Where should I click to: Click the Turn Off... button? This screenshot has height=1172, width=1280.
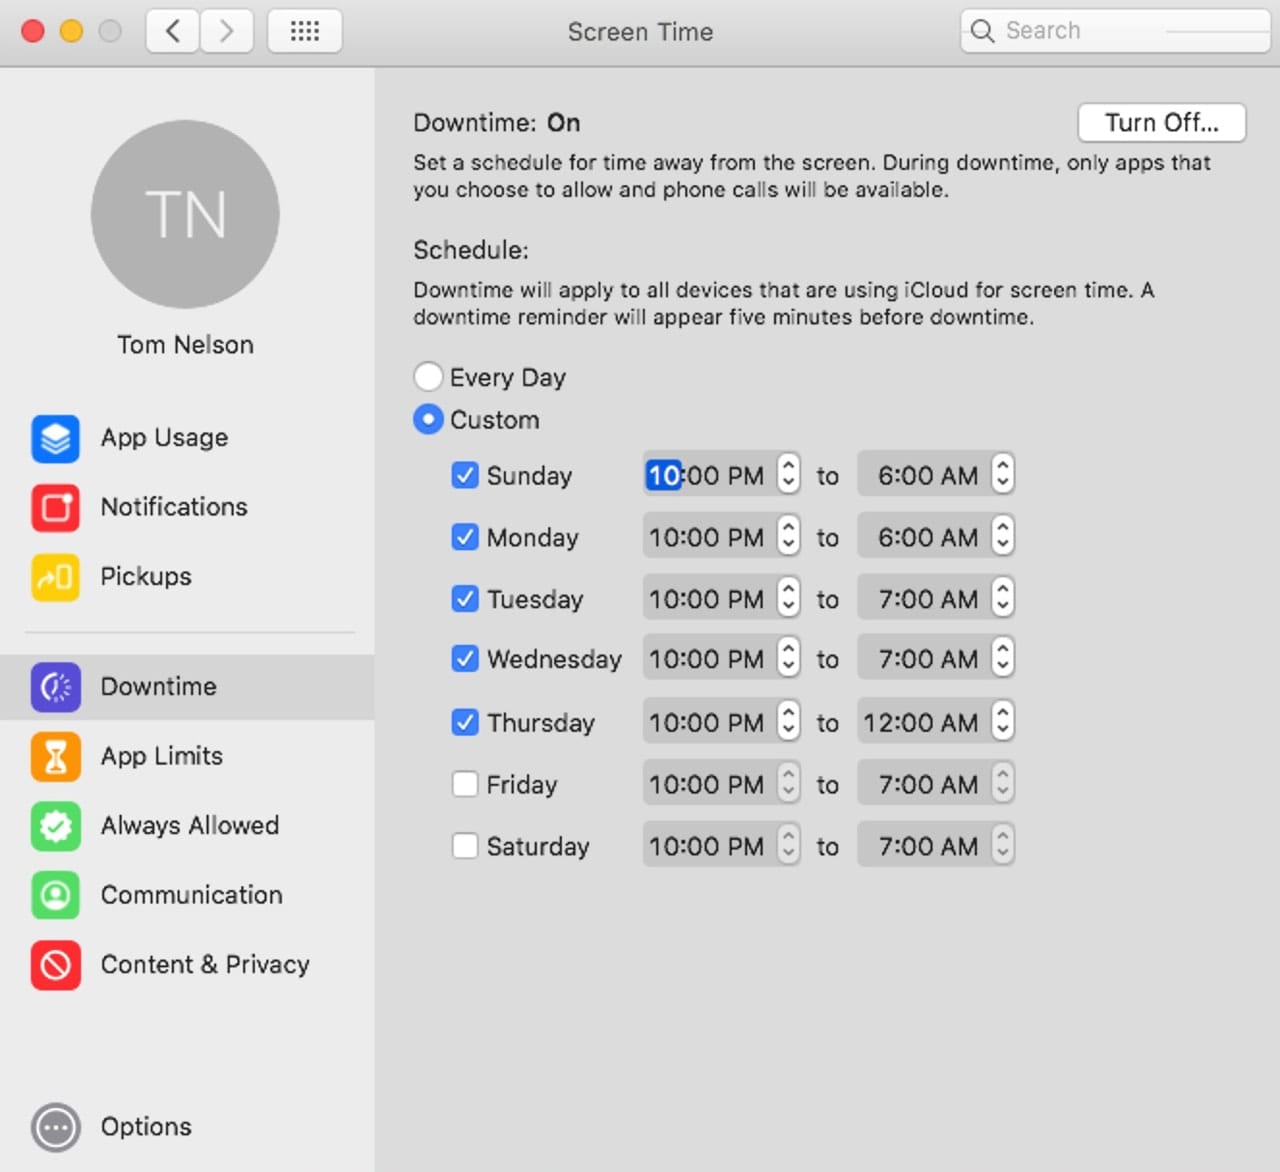point(1161,123)
